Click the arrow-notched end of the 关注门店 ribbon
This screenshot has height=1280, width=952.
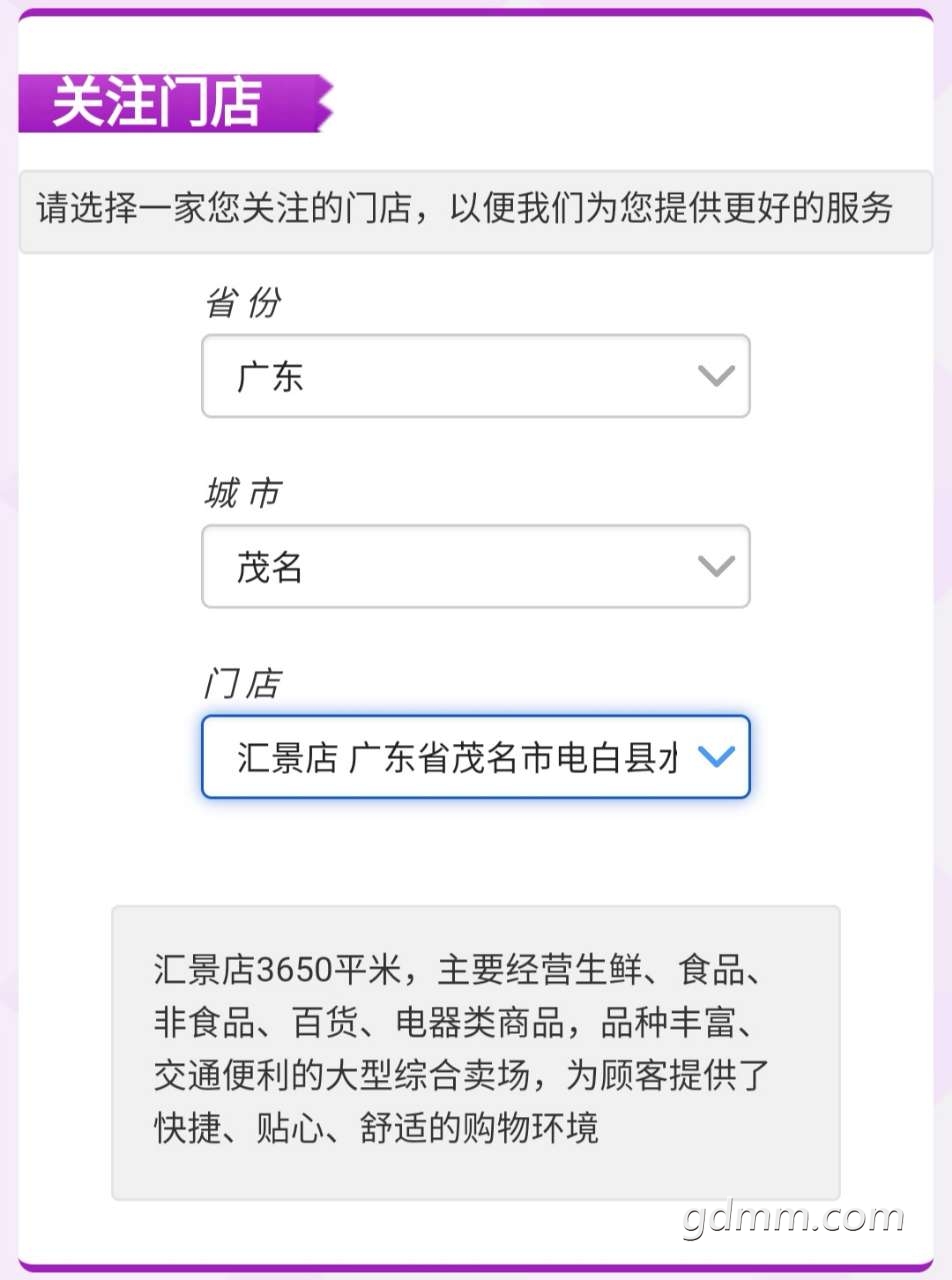[322, 103]
